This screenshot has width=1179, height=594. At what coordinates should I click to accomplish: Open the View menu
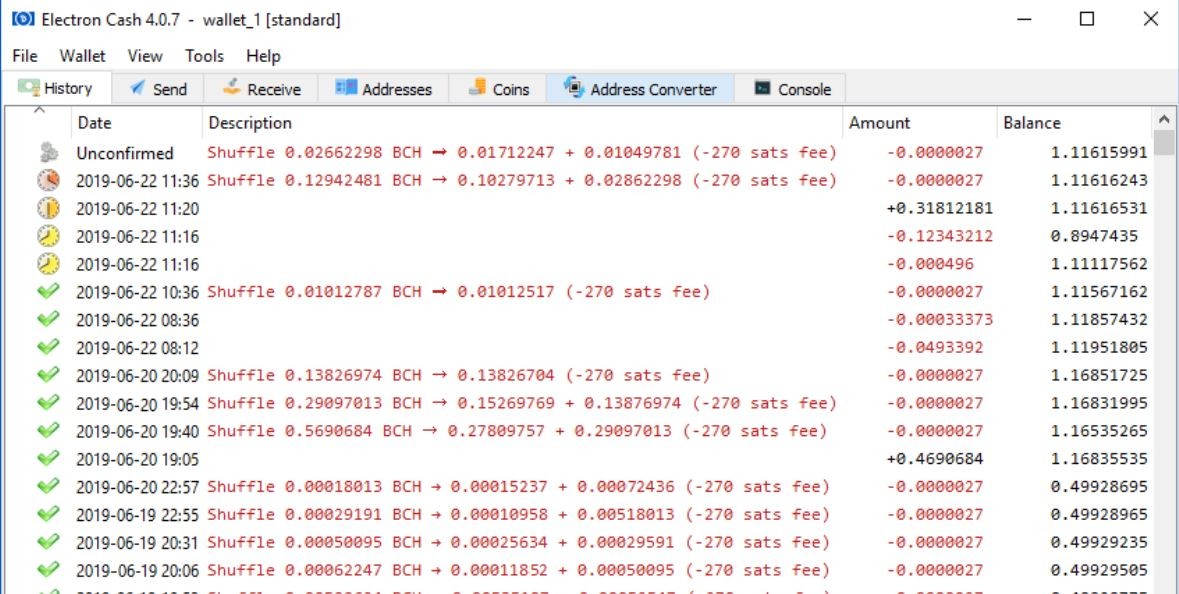[x=144, y=56]
